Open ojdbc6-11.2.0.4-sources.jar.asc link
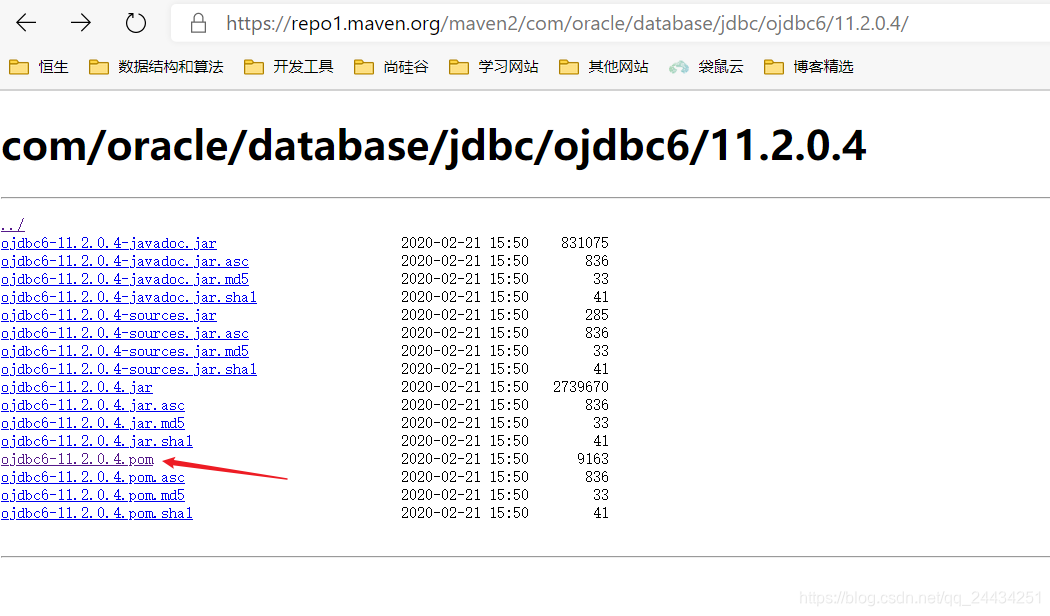Screen dimensions: 1050x616 [x=125, y=333]
